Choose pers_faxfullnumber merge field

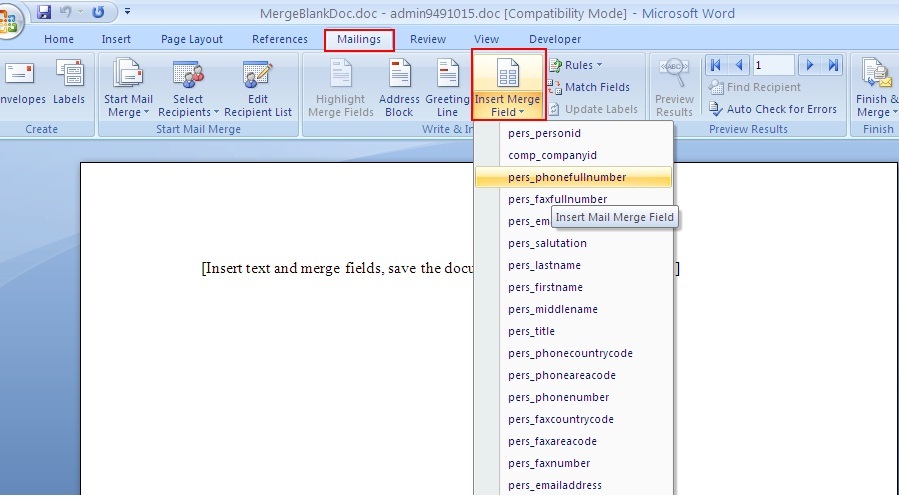tap(573, 199)
